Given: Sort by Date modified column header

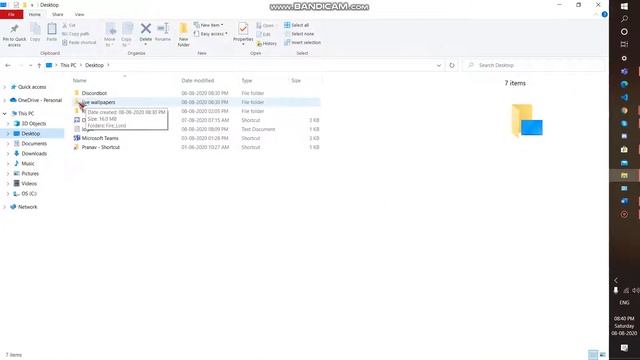Looking at the screenshot, I should [198, 81].
